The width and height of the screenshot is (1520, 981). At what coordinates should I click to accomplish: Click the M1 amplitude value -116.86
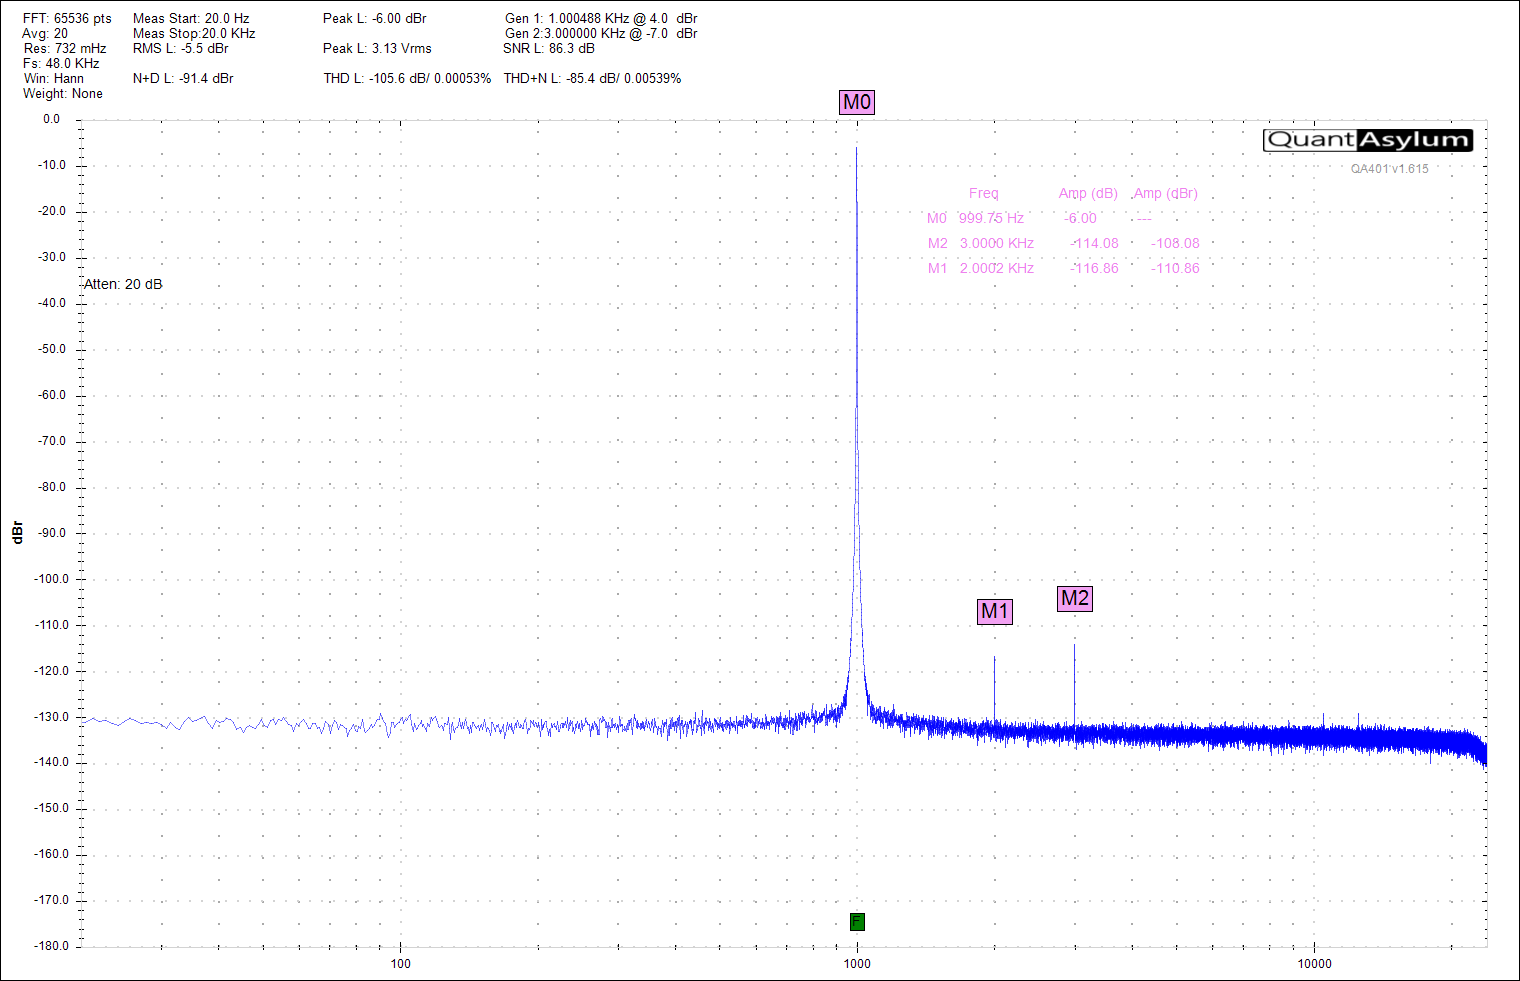(1094, 269)
